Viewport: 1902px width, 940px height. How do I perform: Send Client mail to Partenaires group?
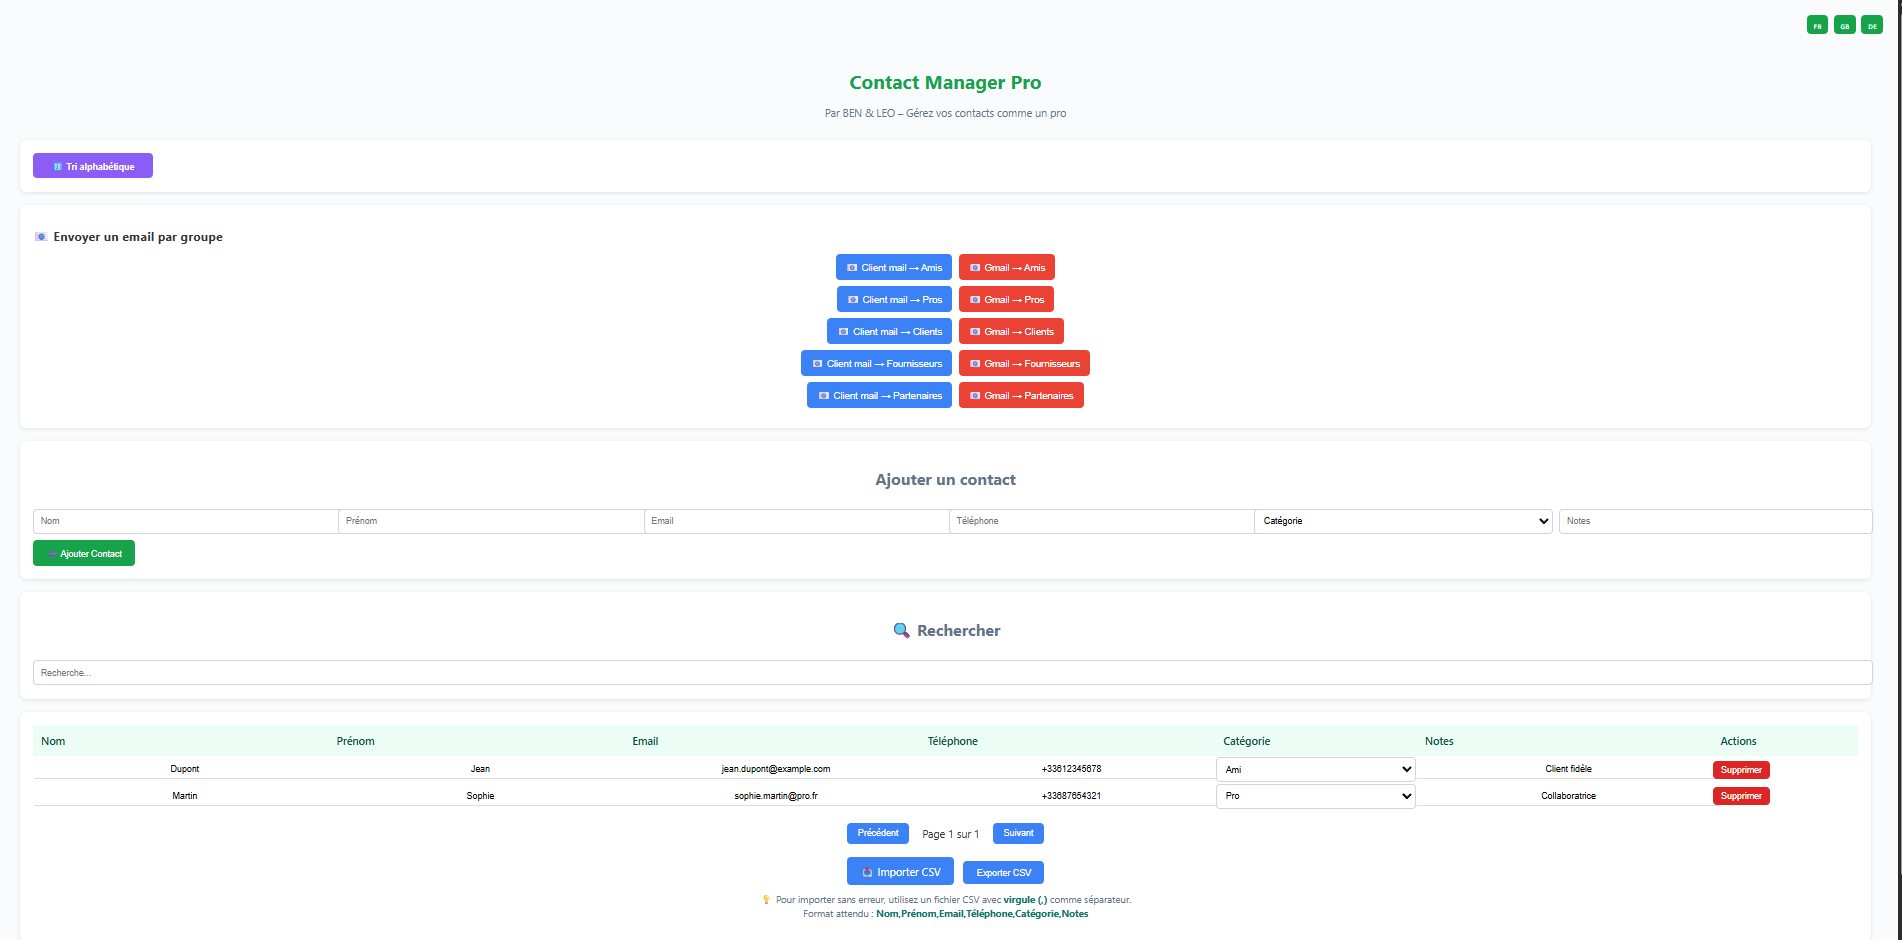[x=879, y=395]
